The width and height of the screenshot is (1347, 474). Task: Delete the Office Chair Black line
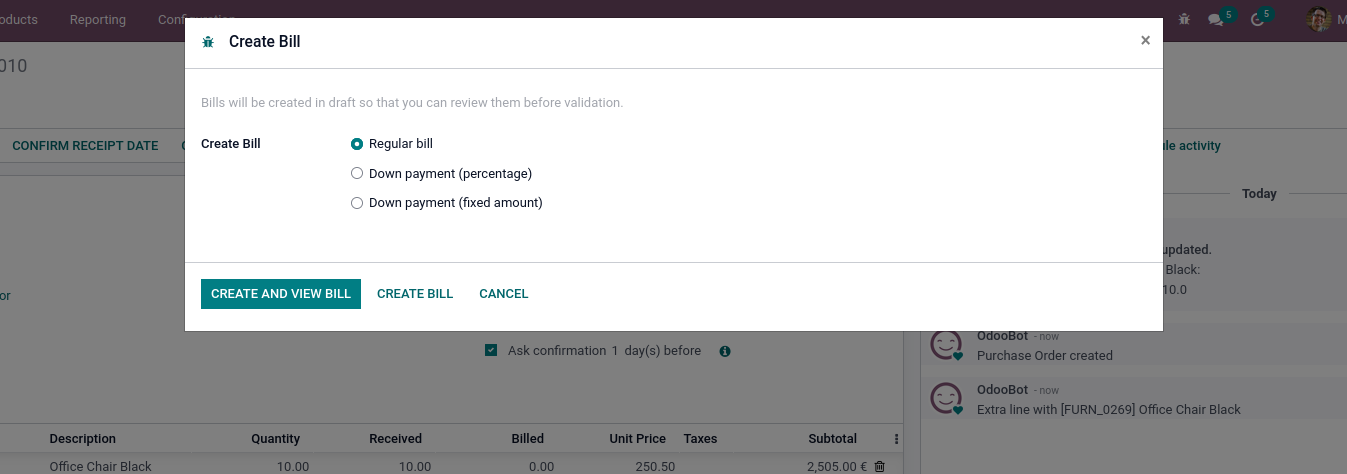[x=880, y=466]
